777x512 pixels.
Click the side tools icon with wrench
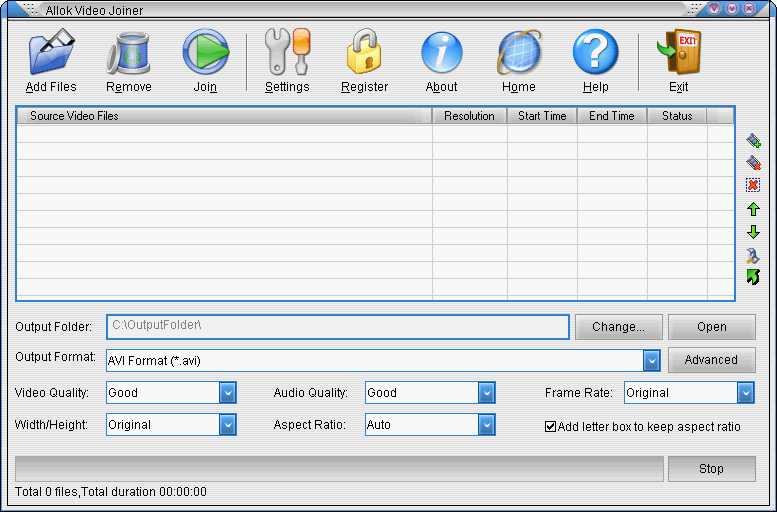pos(753,255)
